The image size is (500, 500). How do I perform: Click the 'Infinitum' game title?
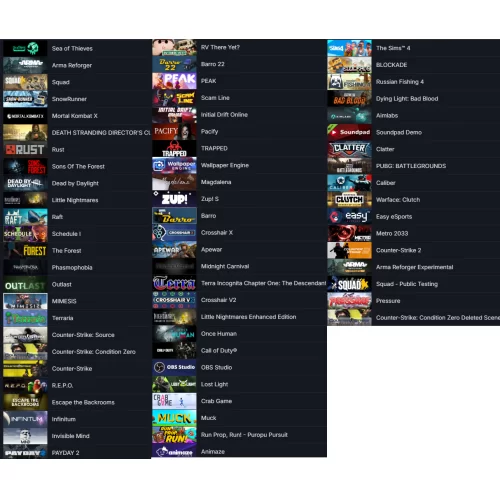click(x=64, y=419)
